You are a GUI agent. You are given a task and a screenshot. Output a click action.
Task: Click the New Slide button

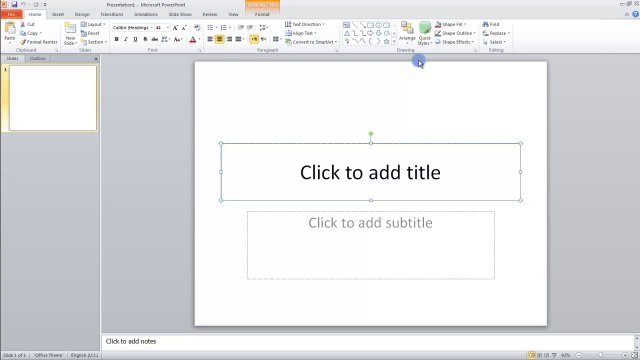pyautogui.click(x=70, y=33)
